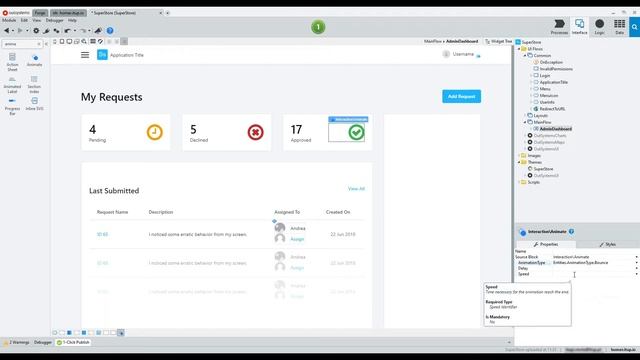Open the Redo history dropdown arrow
The height and width of the screenshot is (360, 640).
pos(89,31)
